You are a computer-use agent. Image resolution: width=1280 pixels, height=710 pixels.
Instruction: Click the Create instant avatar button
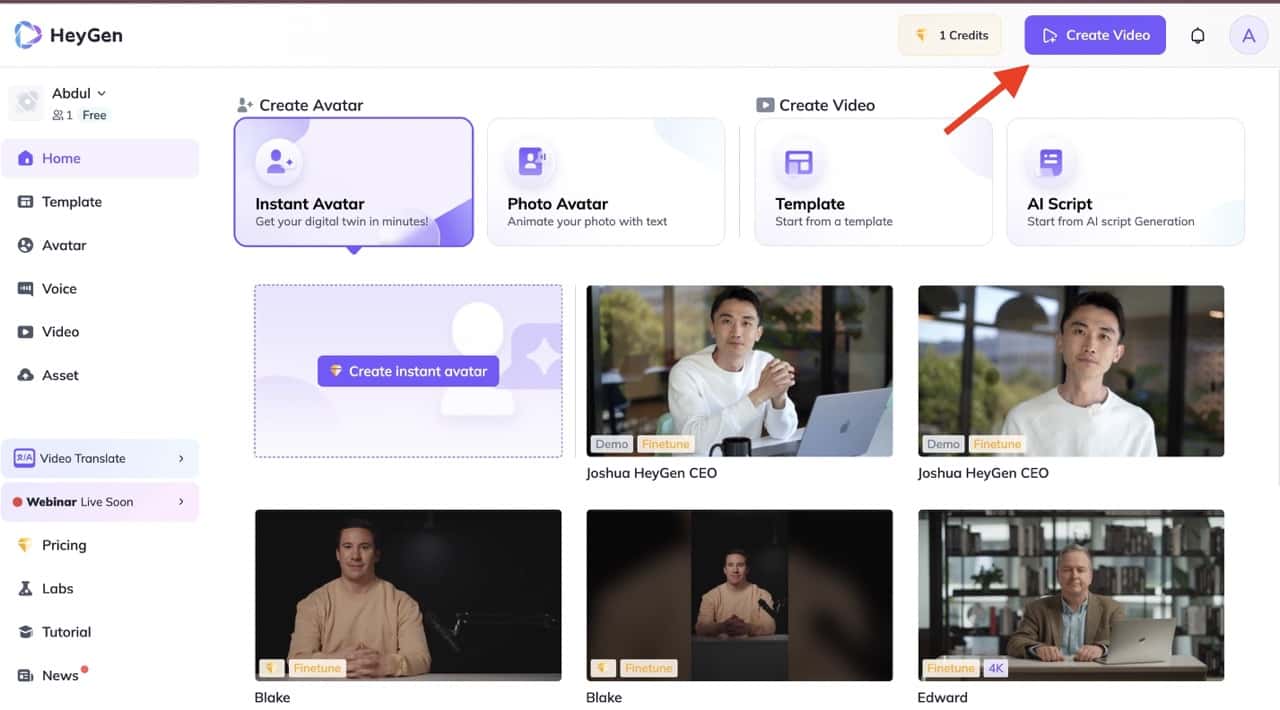point(408,370)
